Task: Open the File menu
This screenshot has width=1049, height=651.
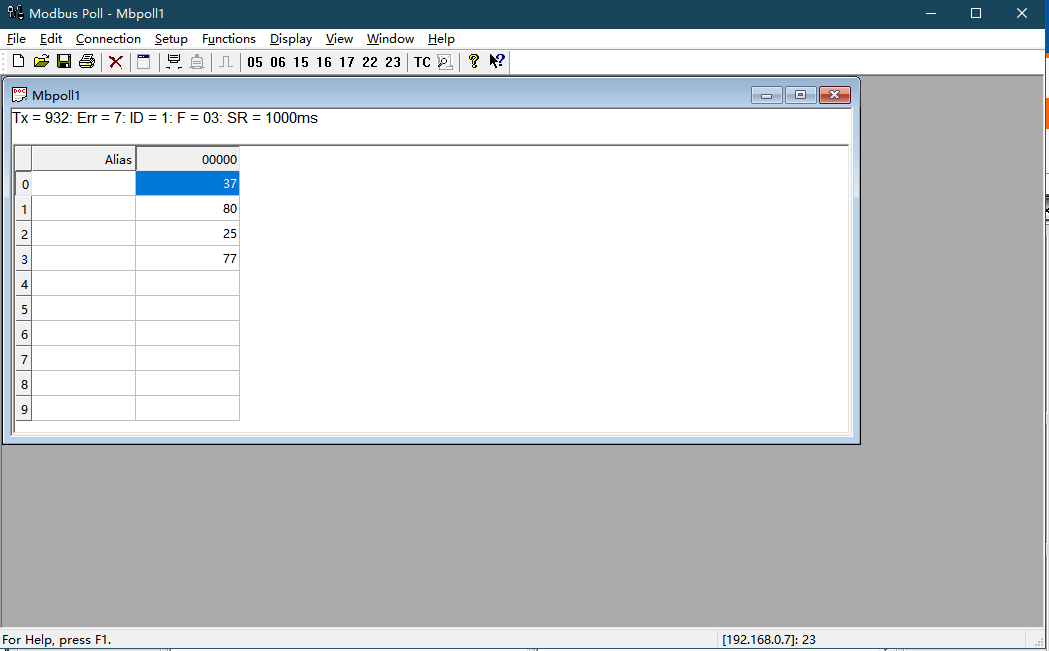Action: point(16,39)
